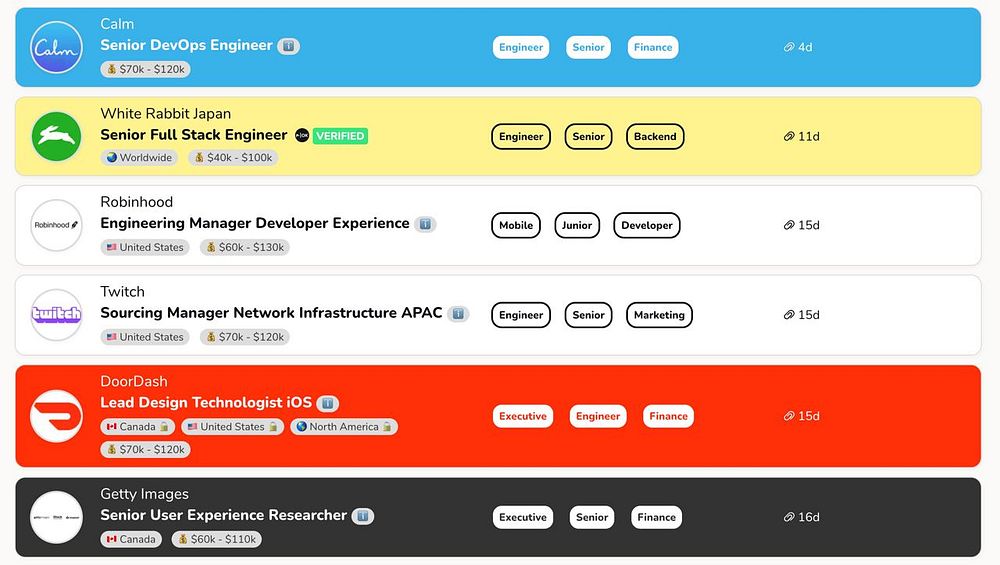Select Executive tag in Getty Images row
Screen dimensions: 1000x565
pyautogui.click(x=523, y=517)
